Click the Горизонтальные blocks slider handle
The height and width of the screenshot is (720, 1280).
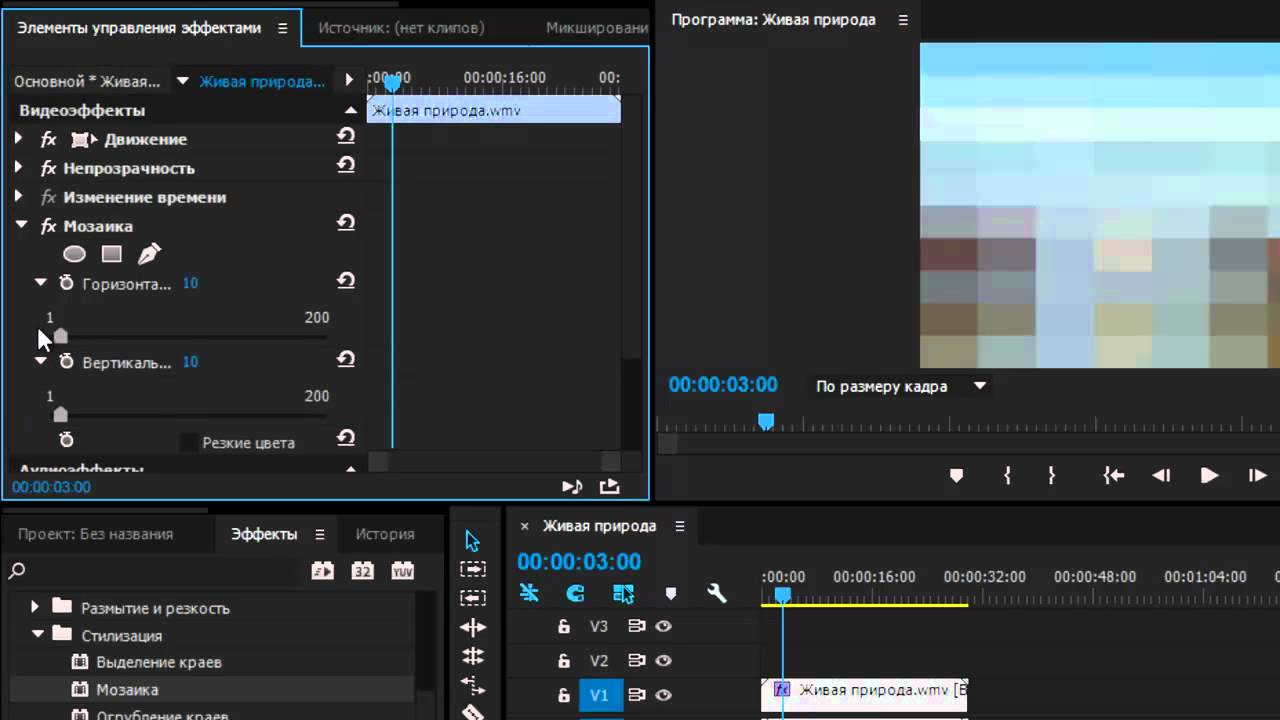(x=60, y=336)
